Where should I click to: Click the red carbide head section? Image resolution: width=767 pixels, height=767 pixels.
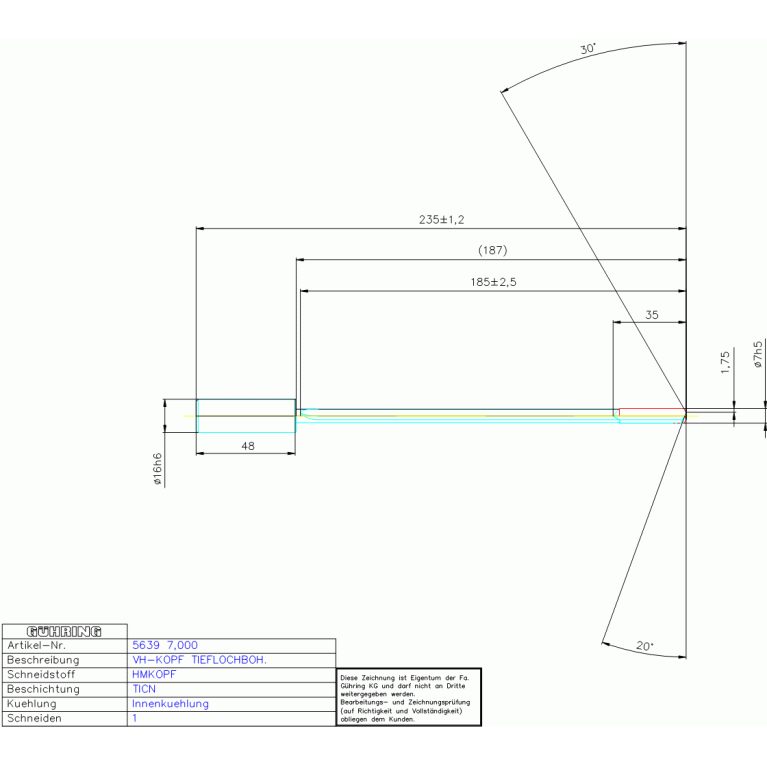652,412
